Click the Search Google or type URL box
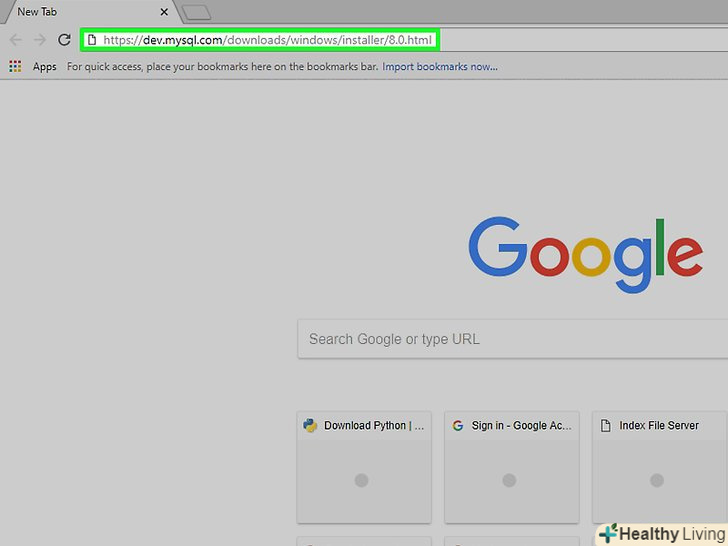Screen dimensions: 728x546 click(x=513, y=339)
